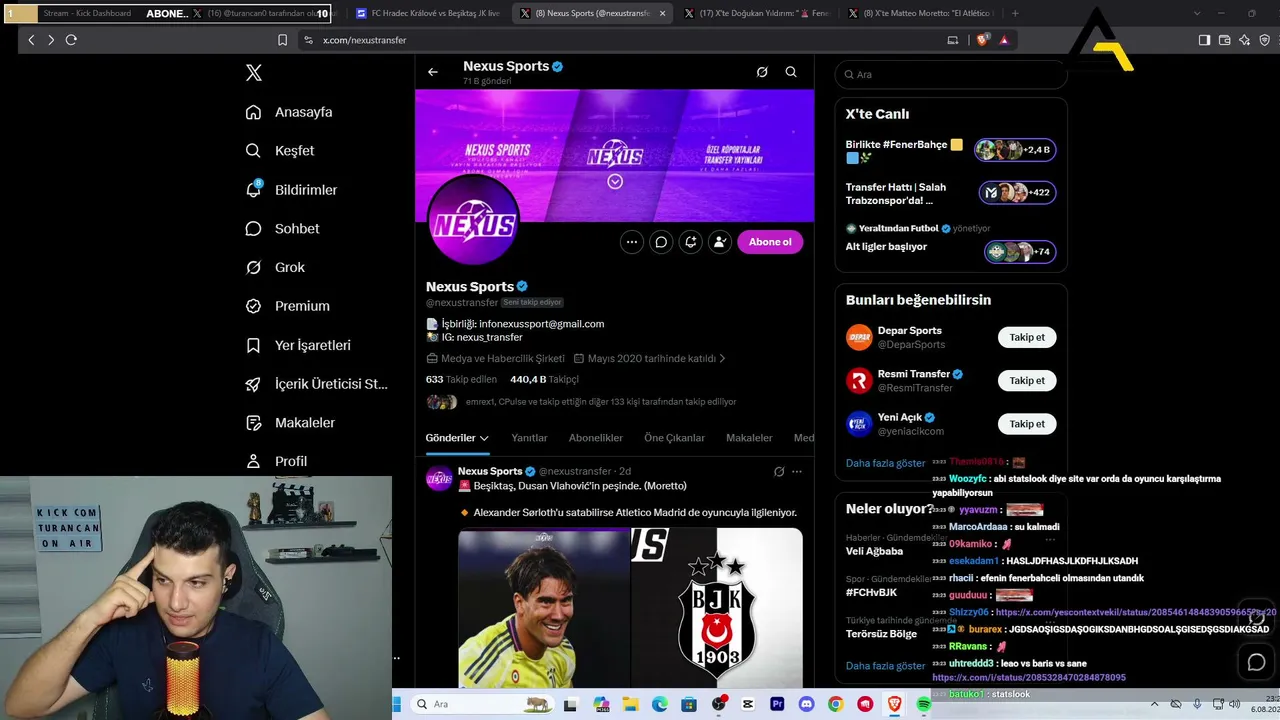Click the Brave Shields lion icon
Screen dimensions: 1280x720
tap(982, 40)
